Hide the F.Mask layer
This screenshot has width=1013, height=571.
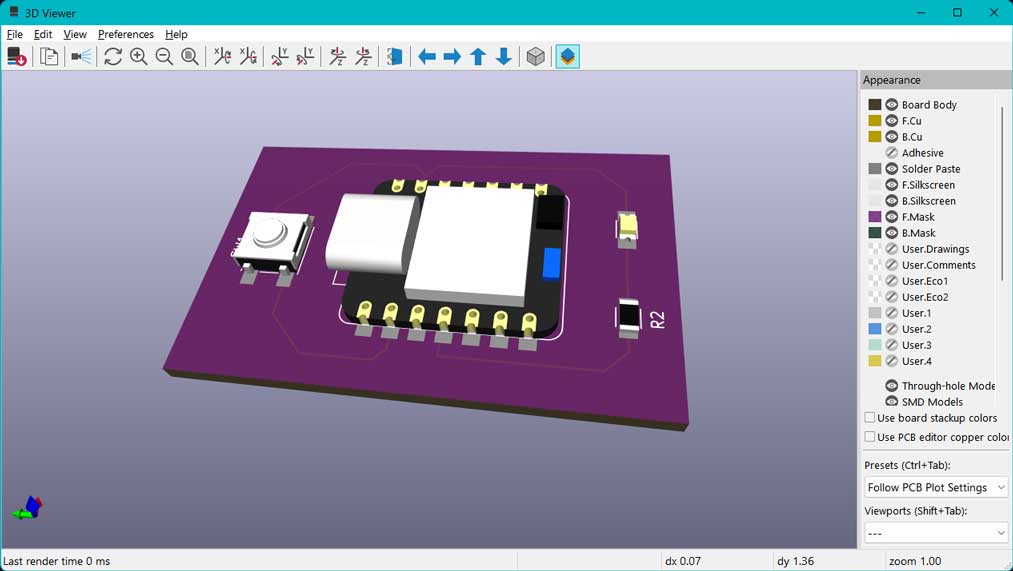(x=892, y=217)
